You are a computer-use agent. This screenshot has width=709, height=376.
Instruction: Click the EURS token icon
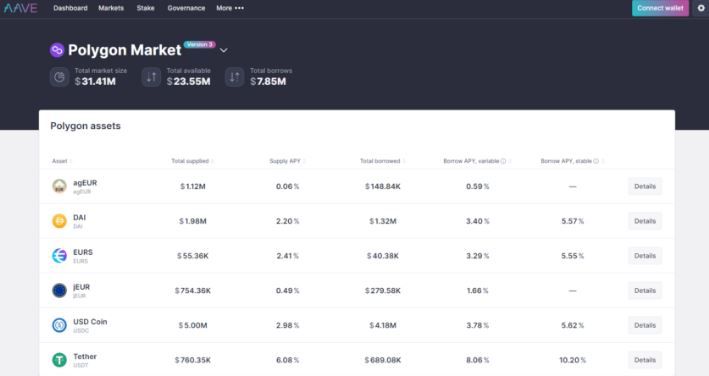[59, 255]
